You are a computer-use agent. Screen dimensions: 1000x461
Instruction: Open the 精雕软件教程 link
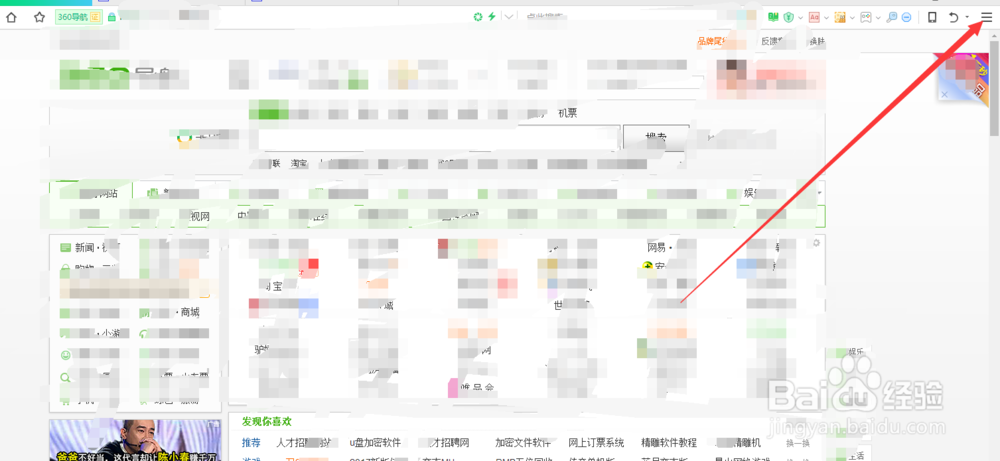point(669,443)
